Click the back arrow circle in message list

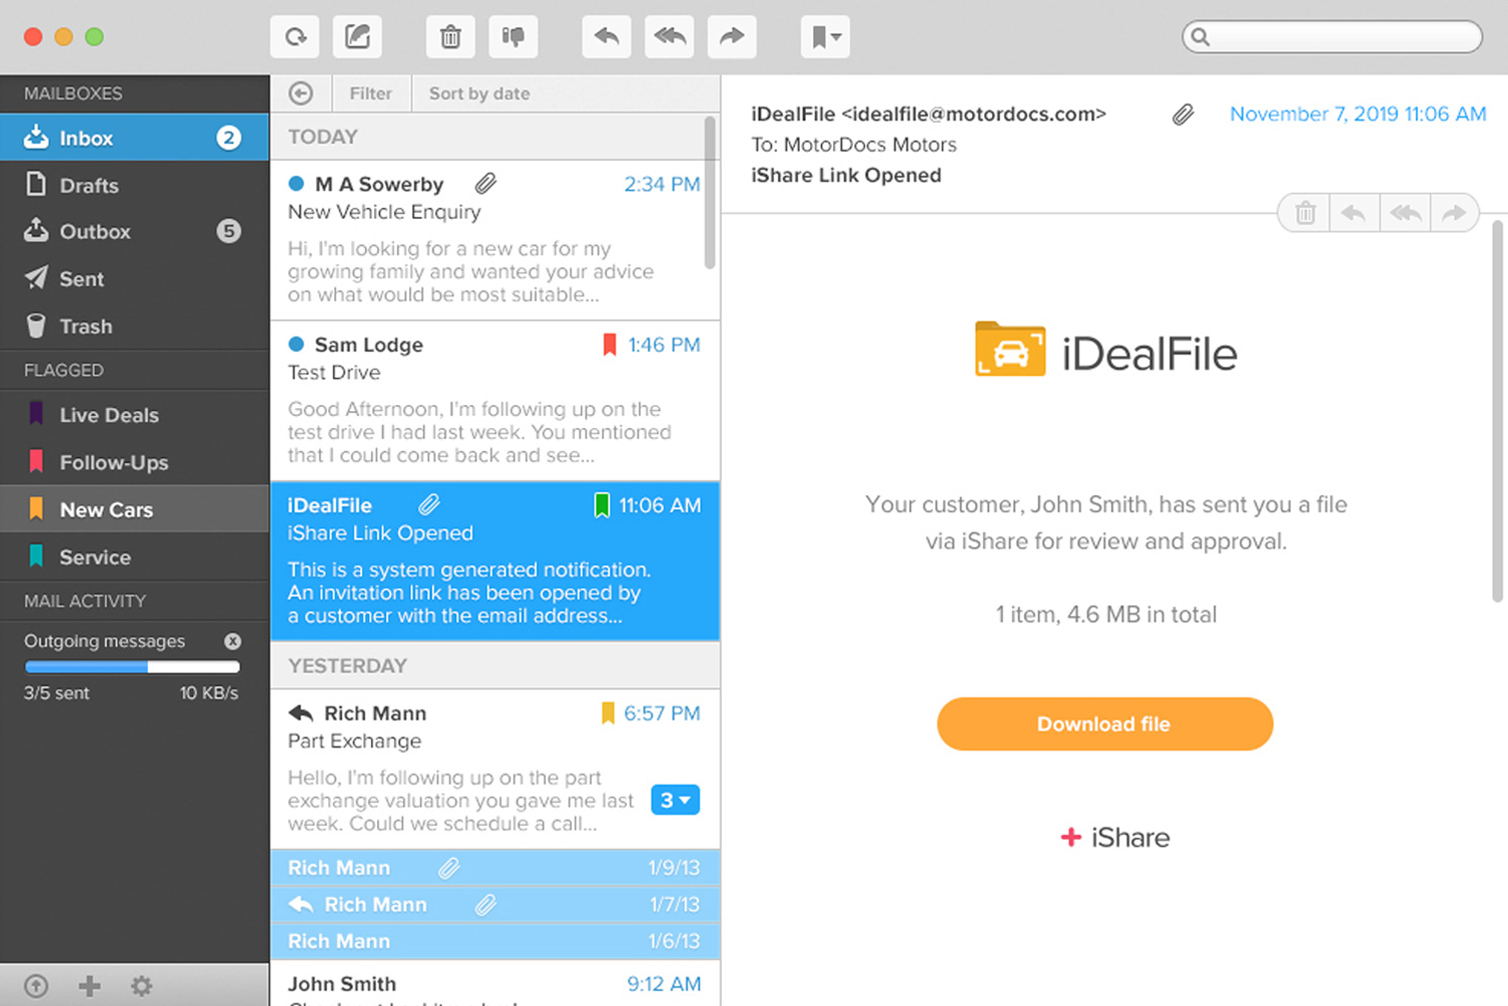point(301,93)
